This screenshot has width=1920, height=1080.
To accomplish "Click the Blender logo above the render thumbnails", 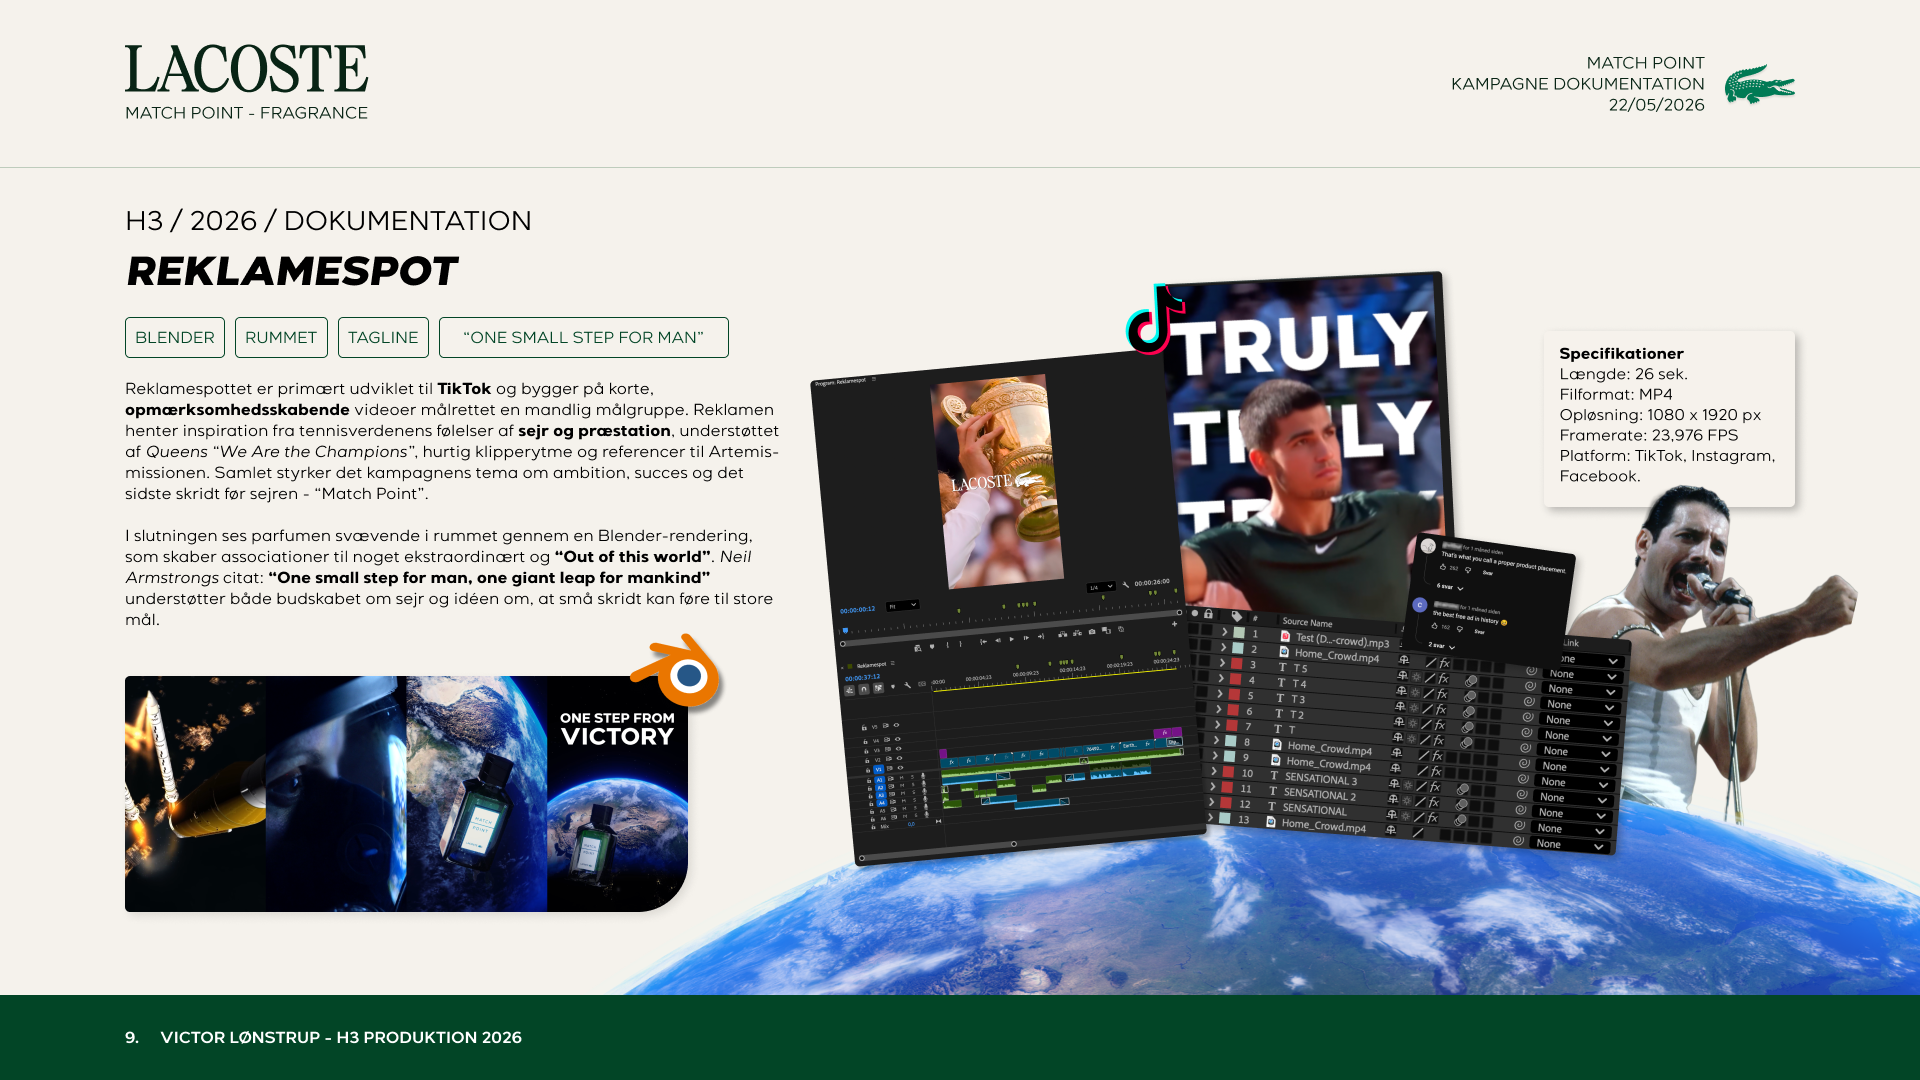I will click(677, 672).
